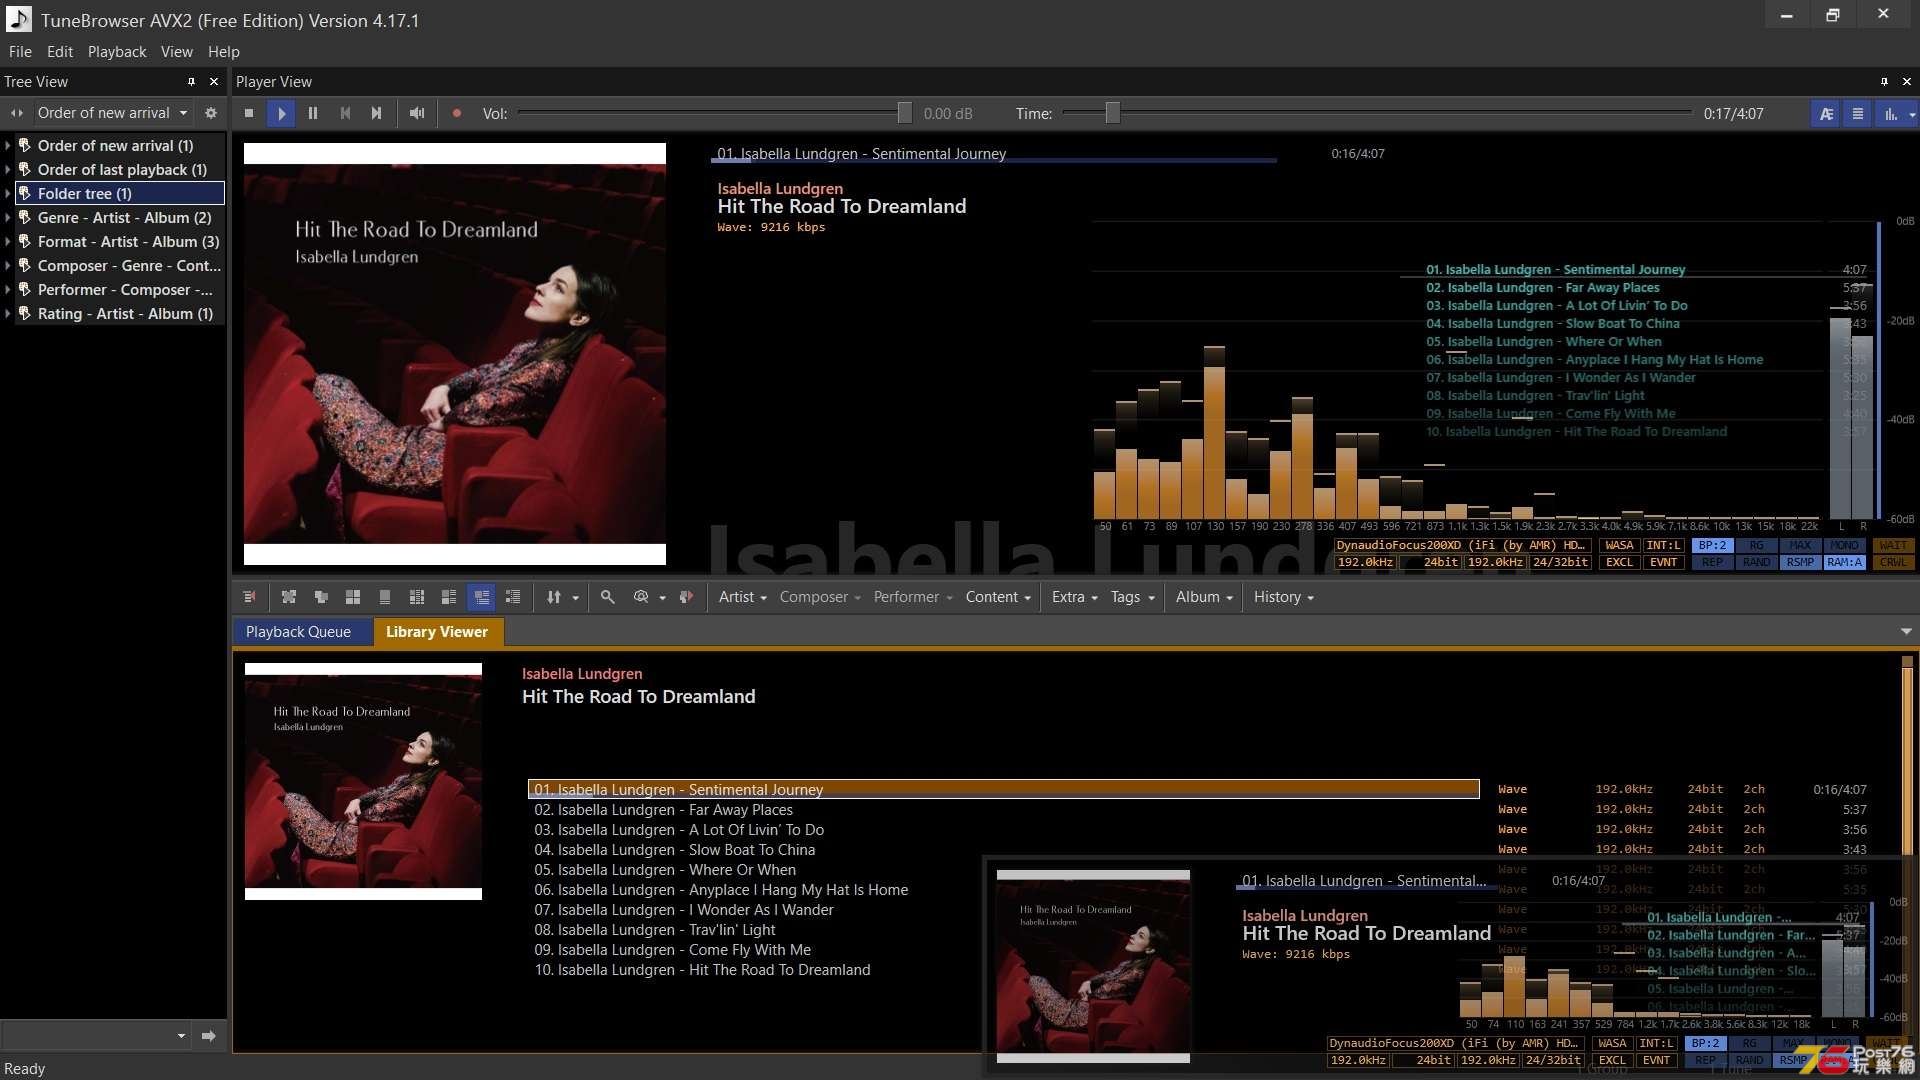The width and height of the screenshot is (1920, 1080).
Task: Select the indented list view icon
Action: [x=513, y=597]
